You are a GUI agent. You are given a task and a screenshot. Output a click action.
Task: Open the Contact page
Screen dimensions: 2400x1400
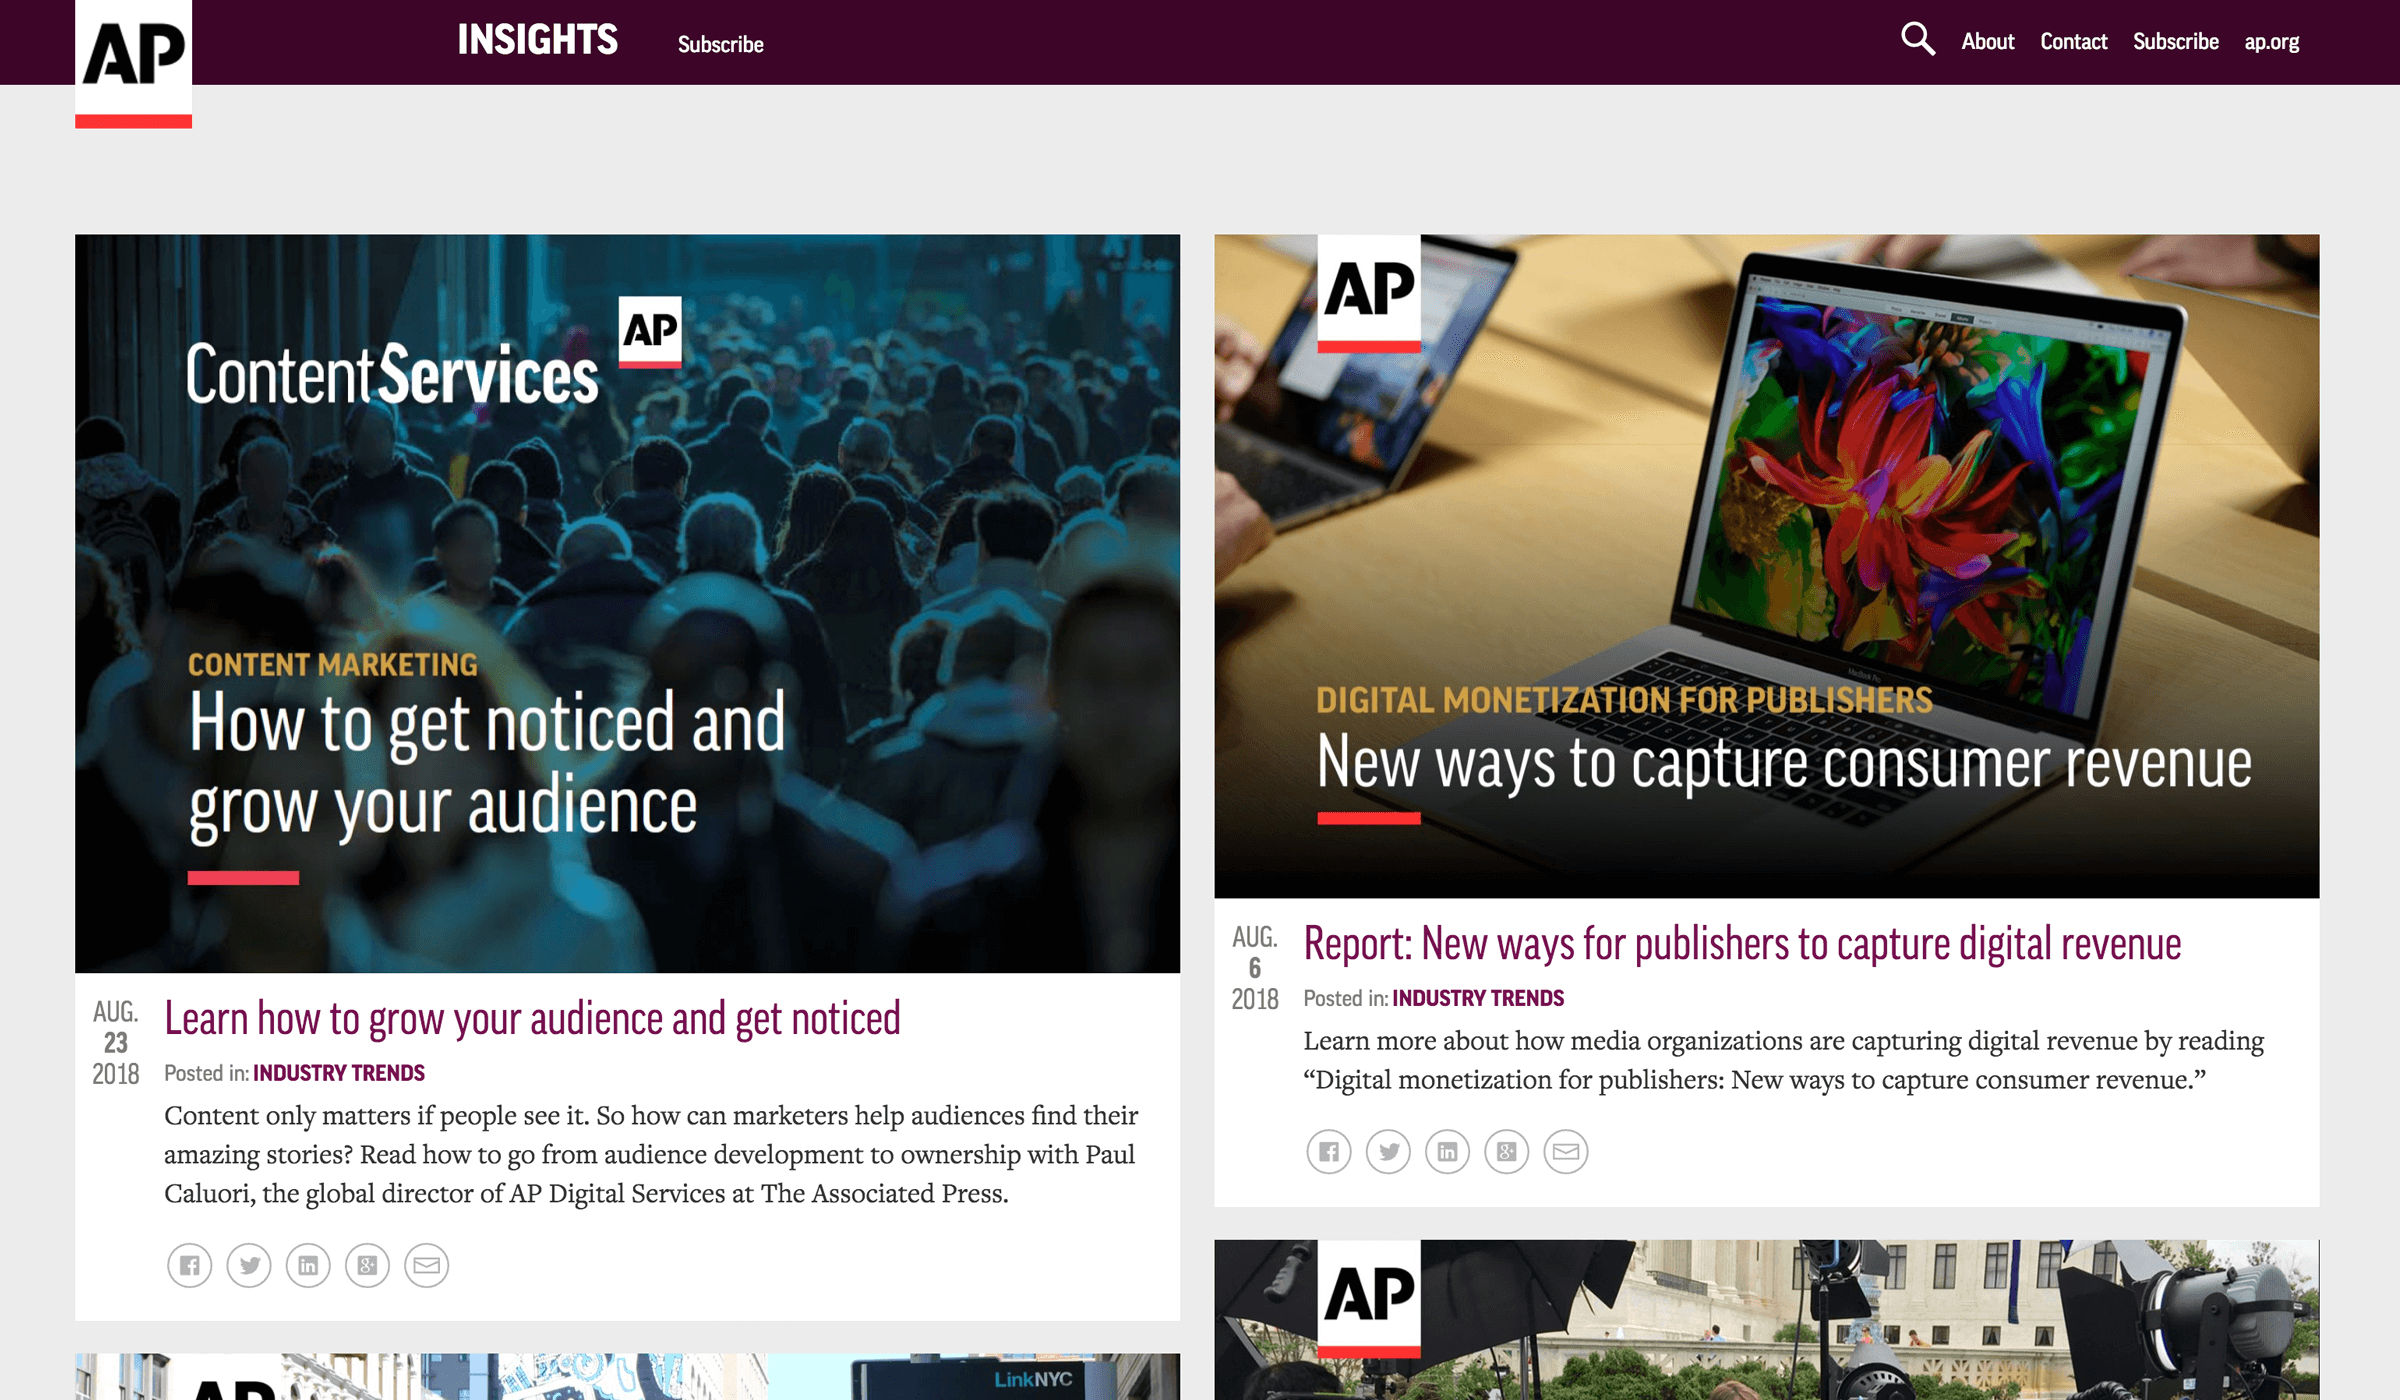(x=2074, y=41)
